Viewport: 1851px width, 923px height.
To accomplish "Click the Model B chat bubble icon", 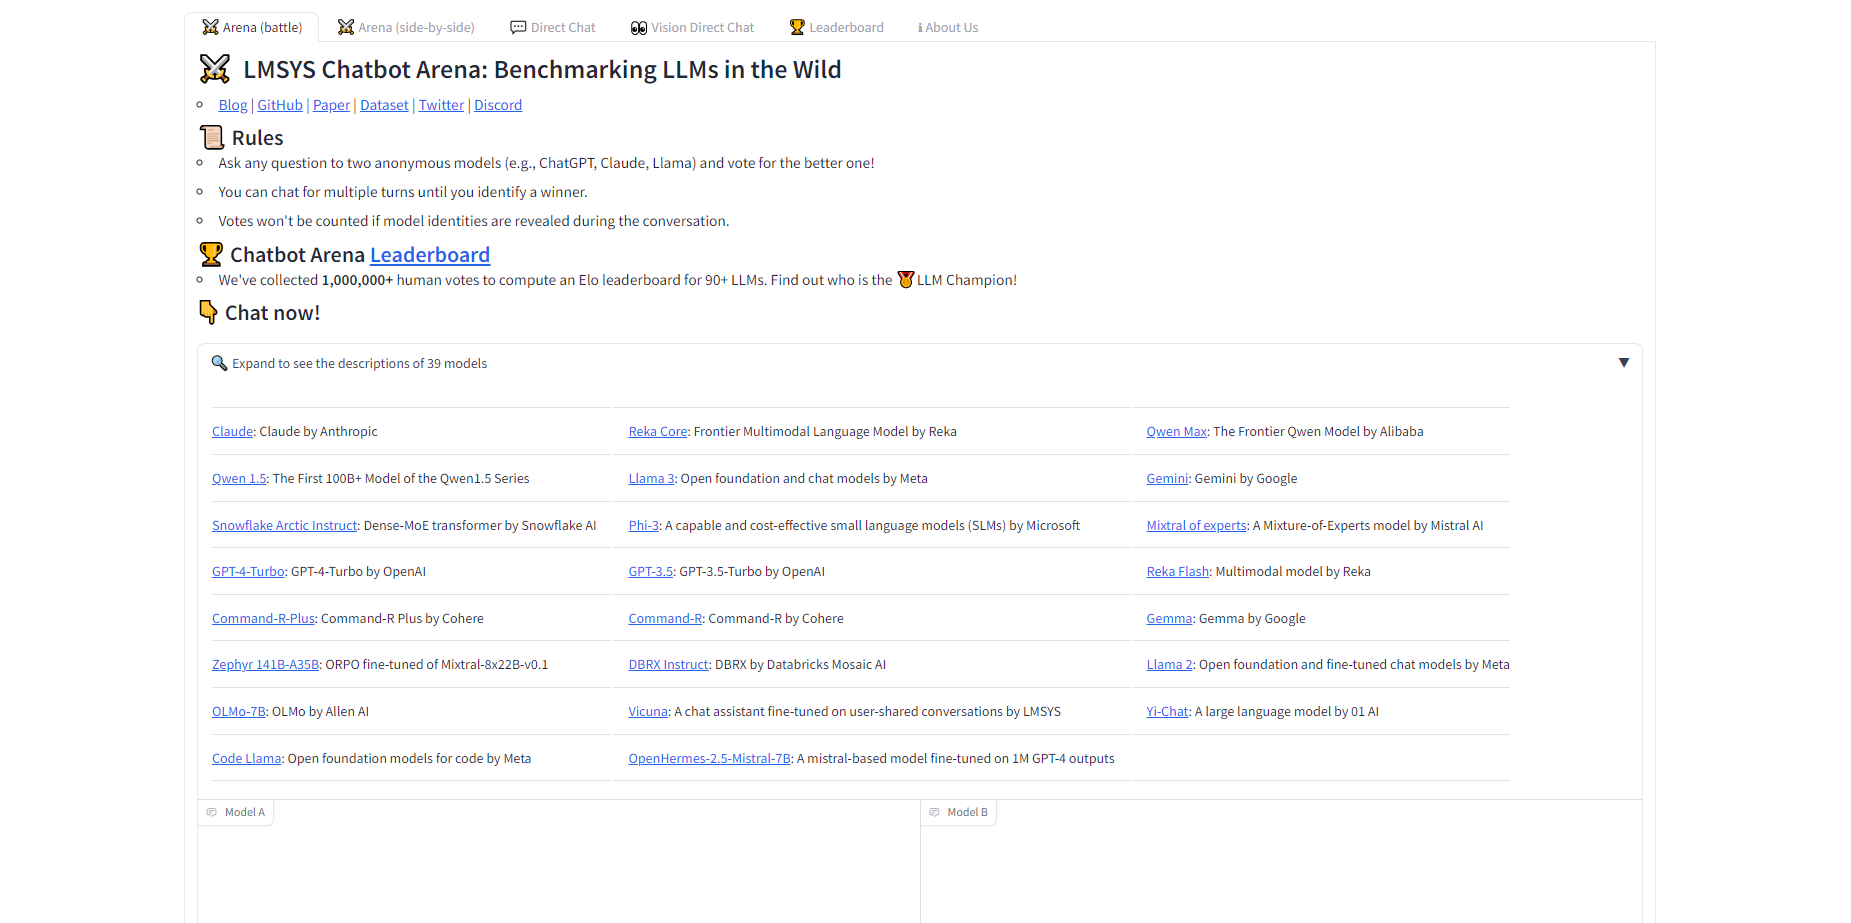I will 934,812.
